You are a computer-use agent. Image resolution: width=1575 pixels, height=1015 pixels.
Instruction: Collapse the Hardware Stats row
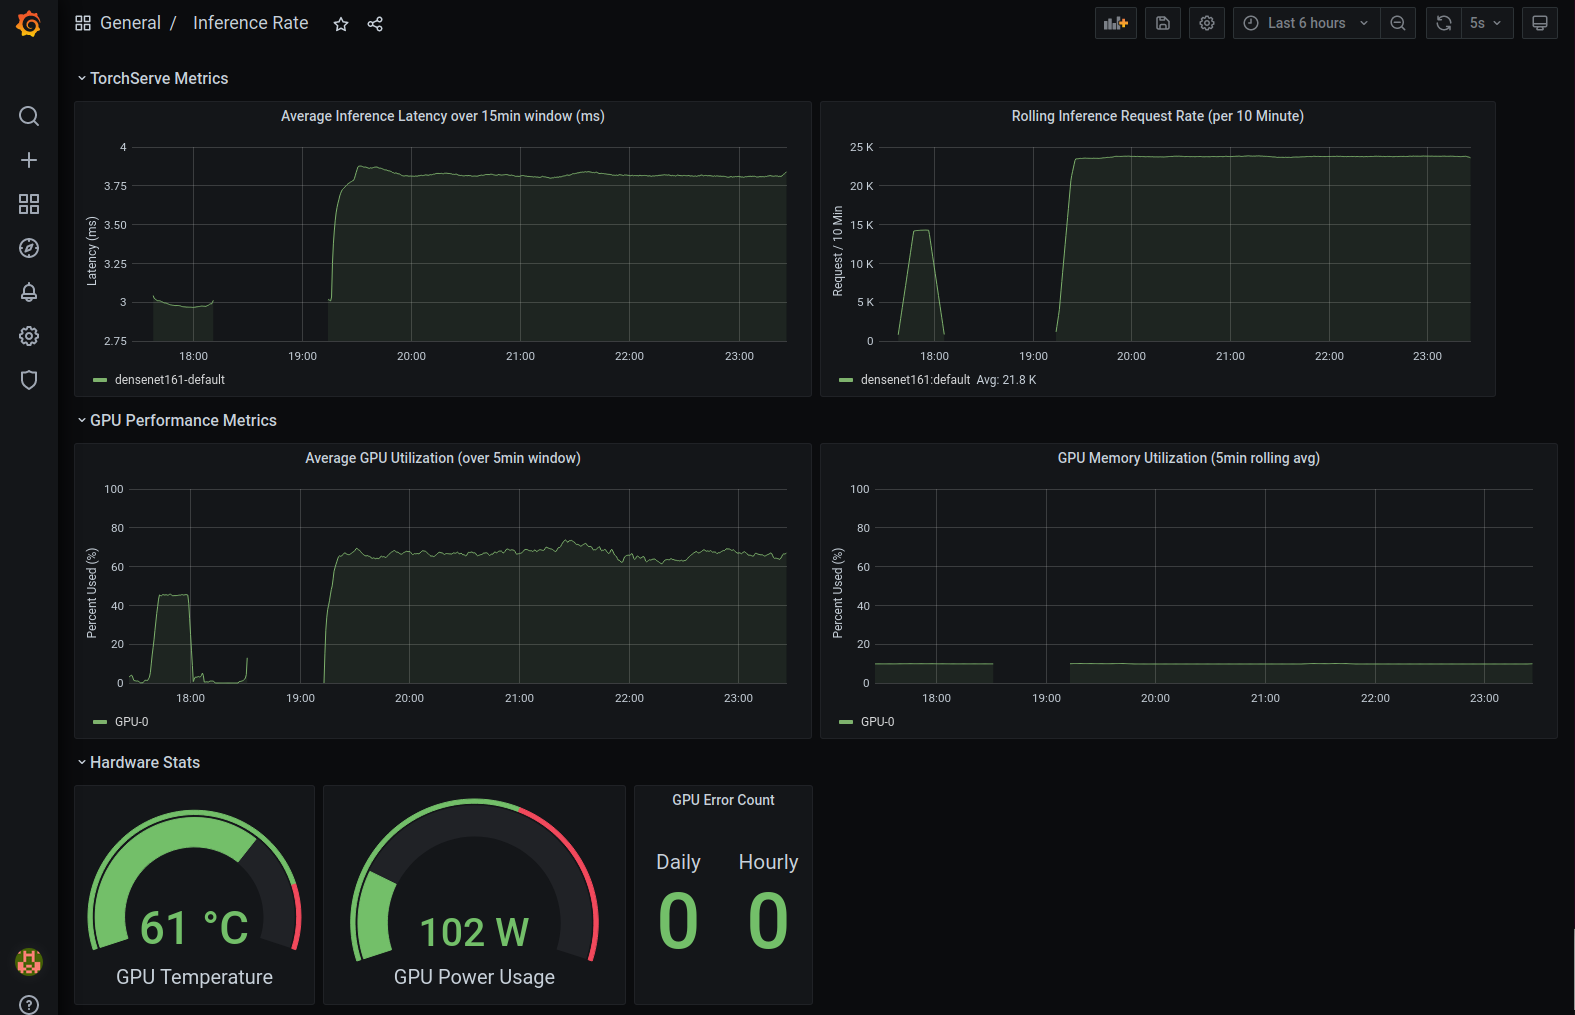[x=139, y=762]
